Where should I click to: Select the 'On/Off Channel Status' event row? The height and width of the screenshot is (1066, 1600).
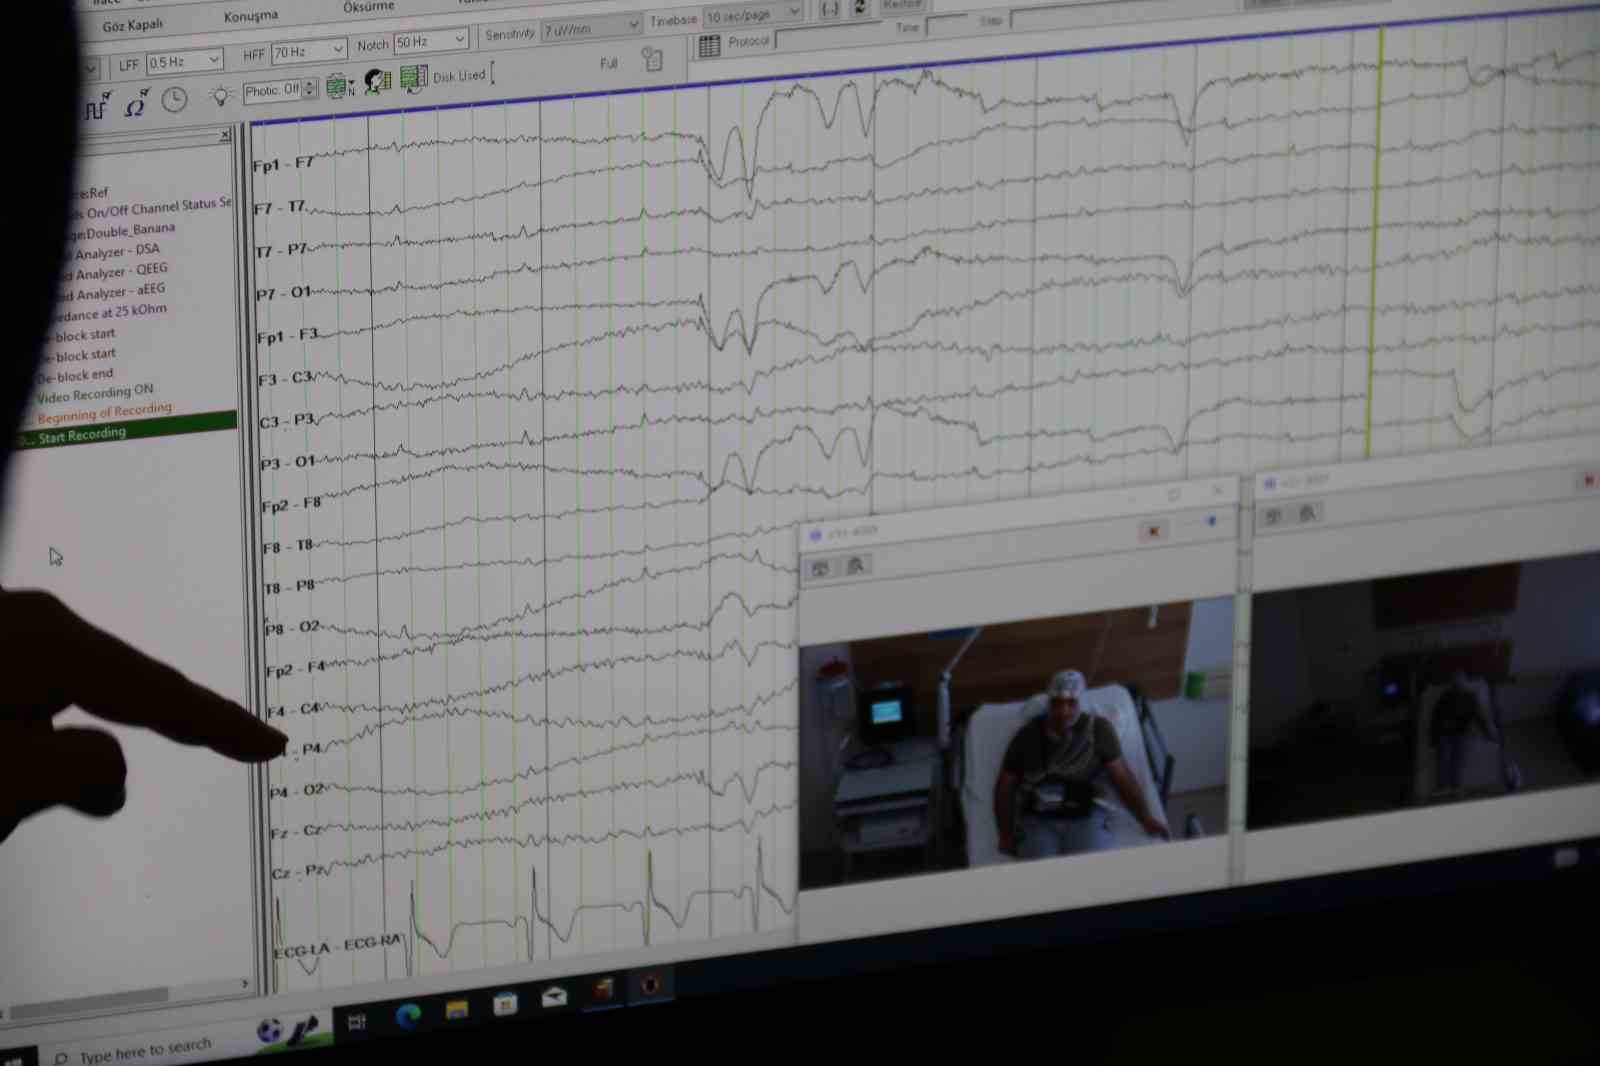152,208
